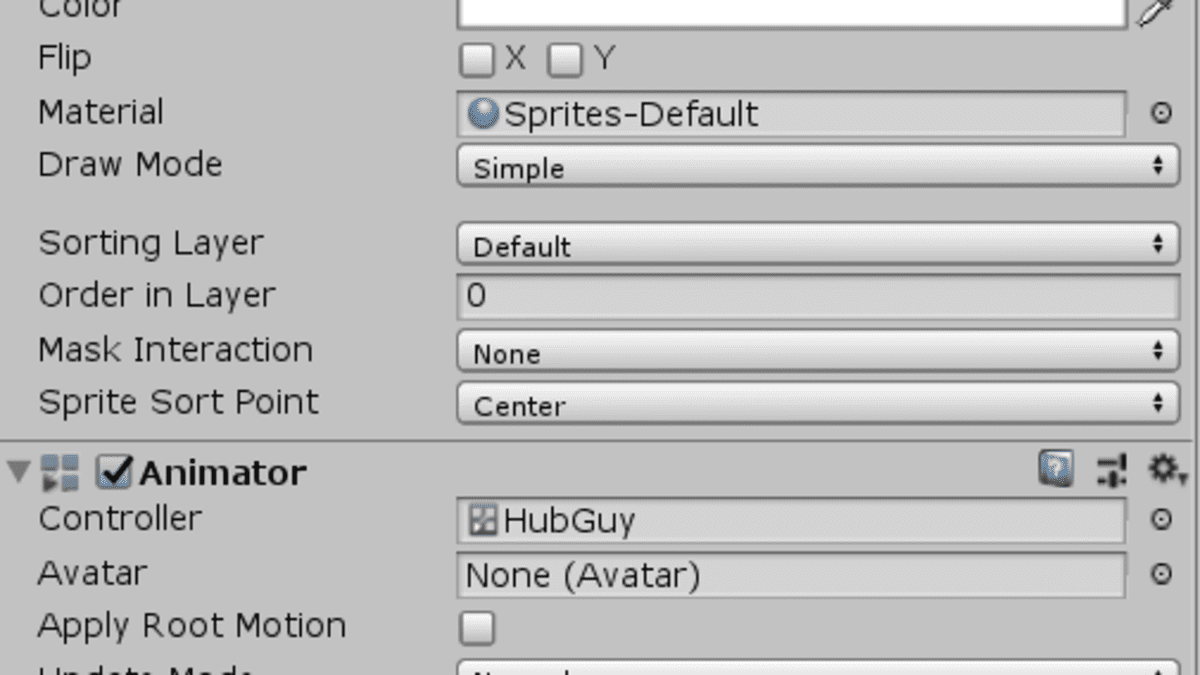Image resolution: width=1200 pixels, height=675 pixels.
Task: Open Material object picker circle
Action: pyautogui.click(x=1160, y=114)
